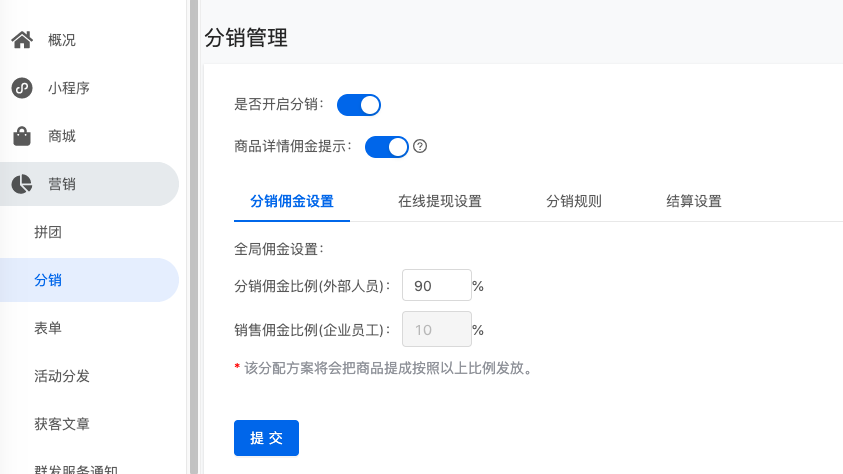
Task: Collapse the 营销 sidebar menu
Action: (89, 184)
